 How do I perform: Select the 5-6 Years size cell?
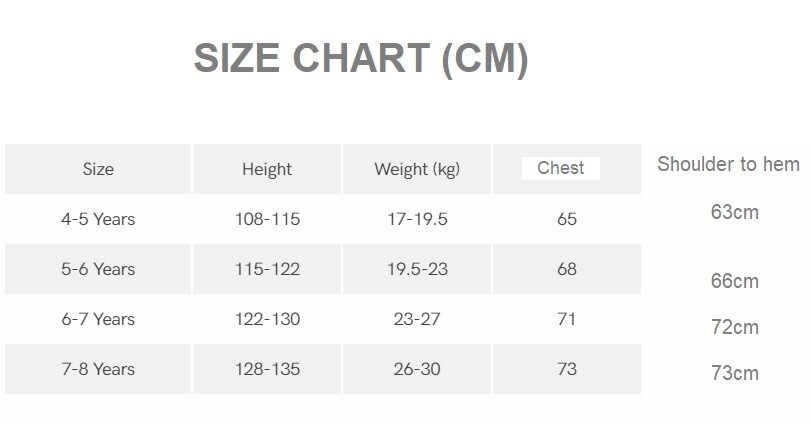98,269
